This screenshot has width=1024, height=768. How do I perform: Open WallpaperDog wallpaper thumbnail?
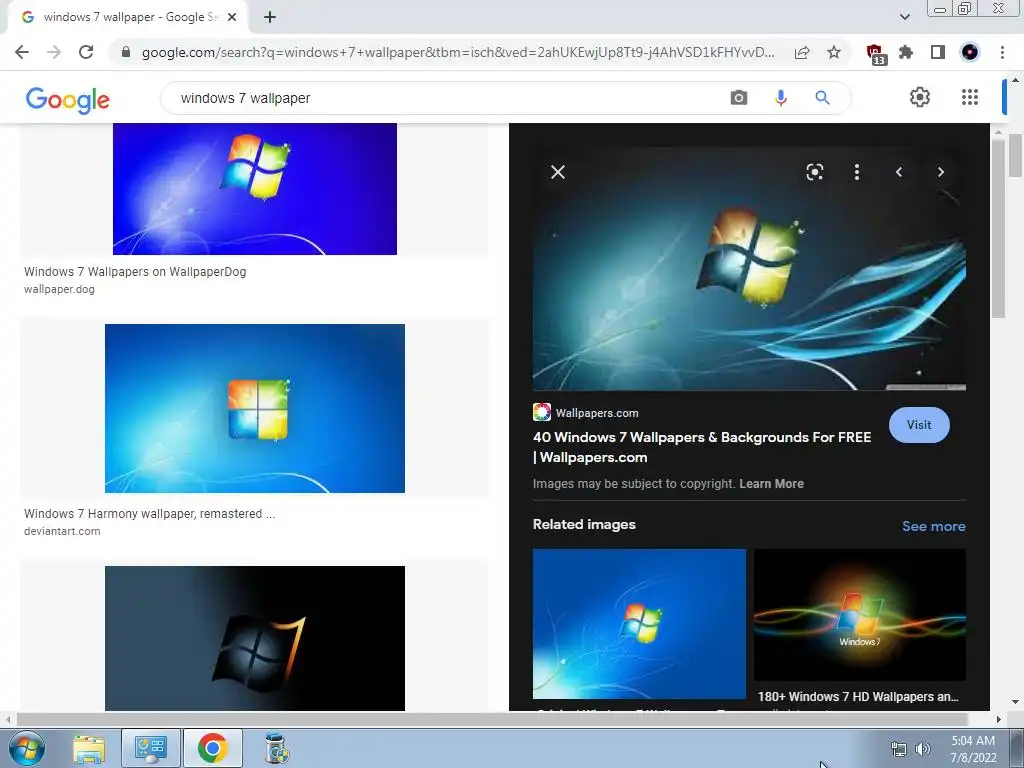click(x=255, y=189)
